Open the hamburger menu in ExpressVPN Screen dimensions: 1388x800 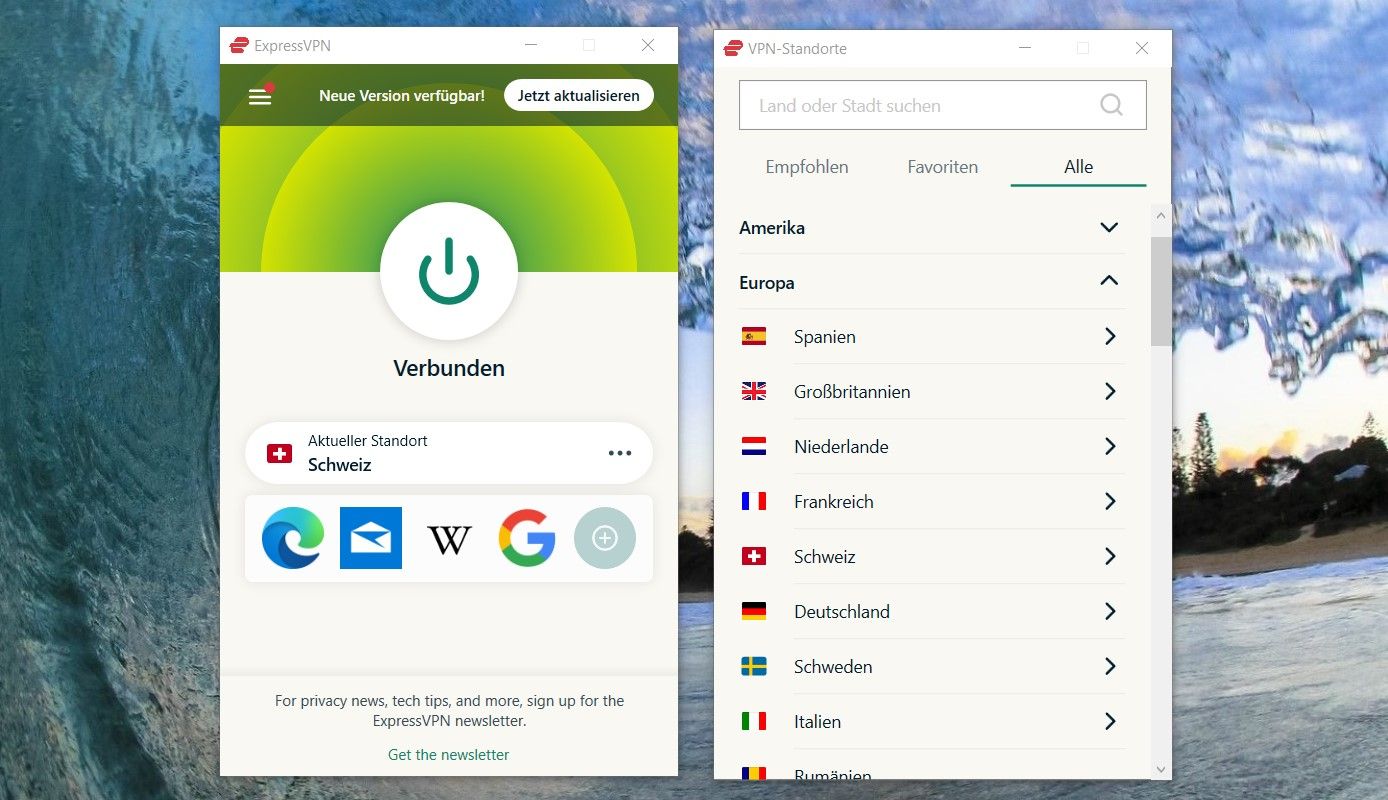260,96
